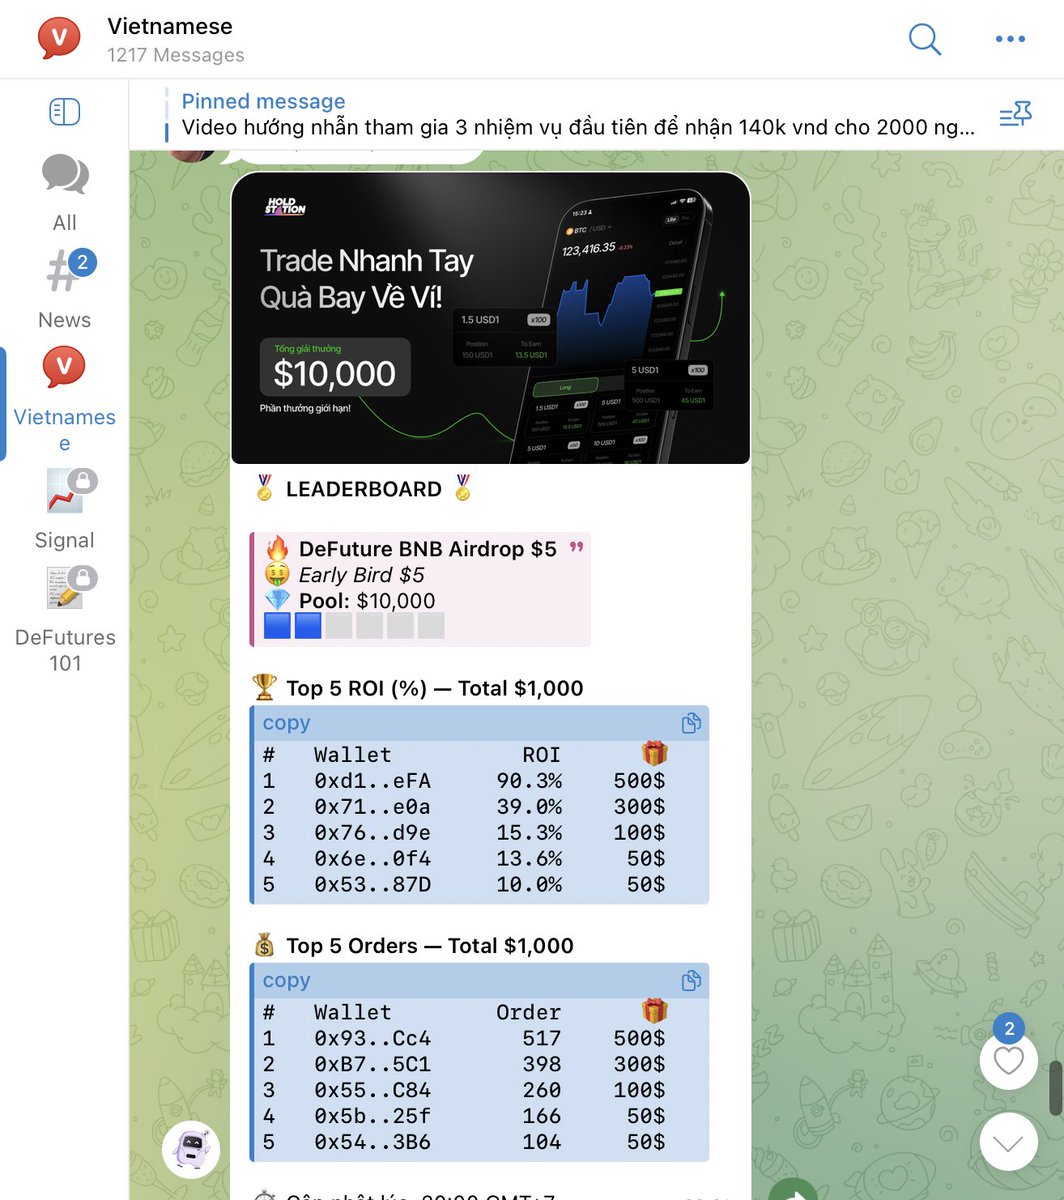Select wallet 0x54..3B6 row
Image resolution: width=1064 pixels, height=1200 pixels.
464,1142
